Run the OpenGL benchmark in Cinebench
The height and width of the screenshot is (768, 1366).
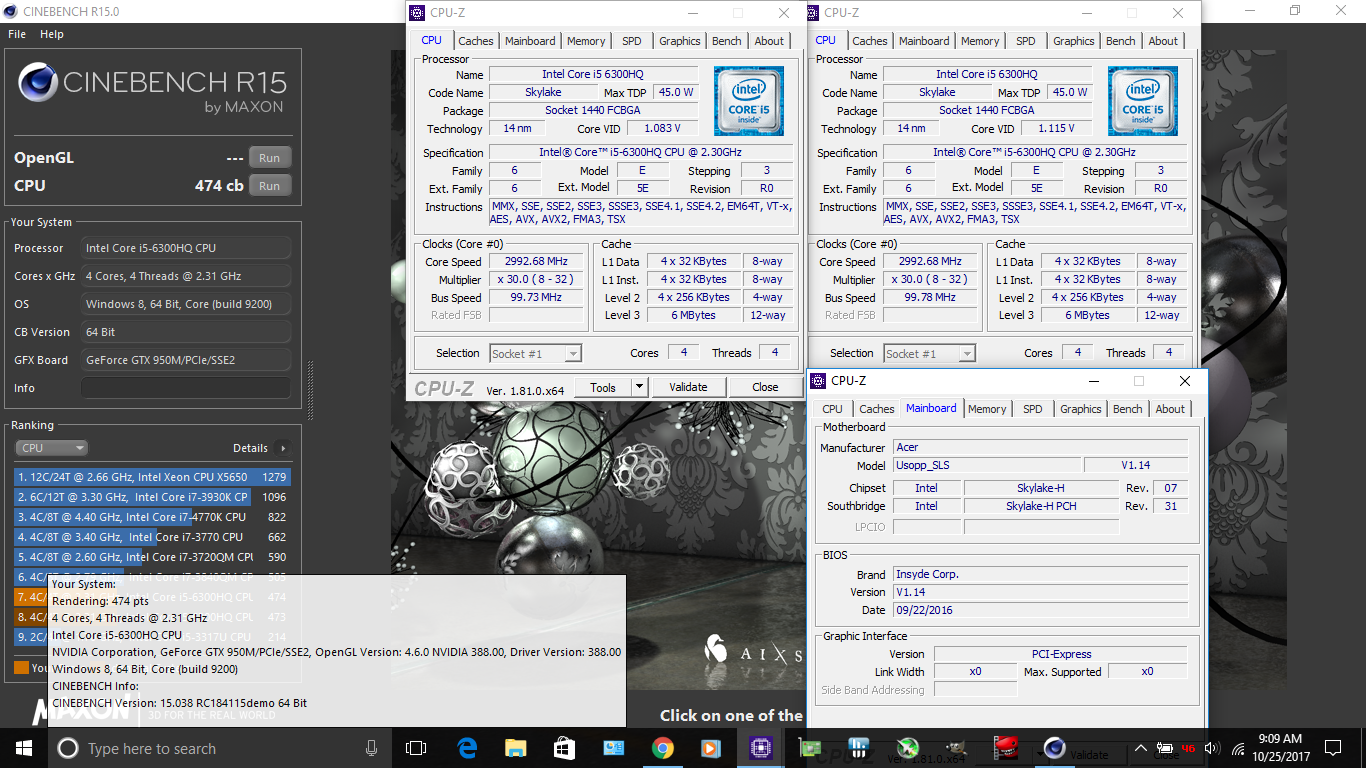(270, 158)
